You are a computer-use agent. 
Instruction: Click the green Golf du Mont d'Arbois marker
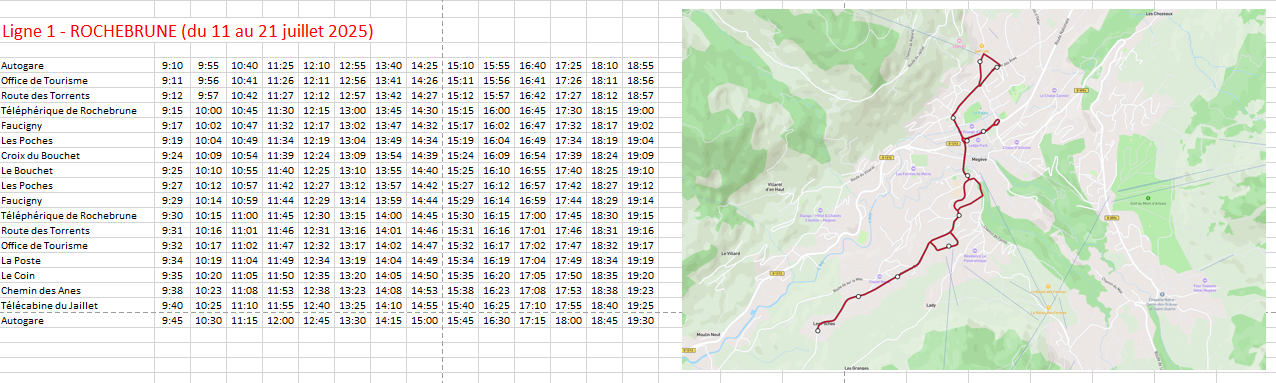[x=1147, y=197]
